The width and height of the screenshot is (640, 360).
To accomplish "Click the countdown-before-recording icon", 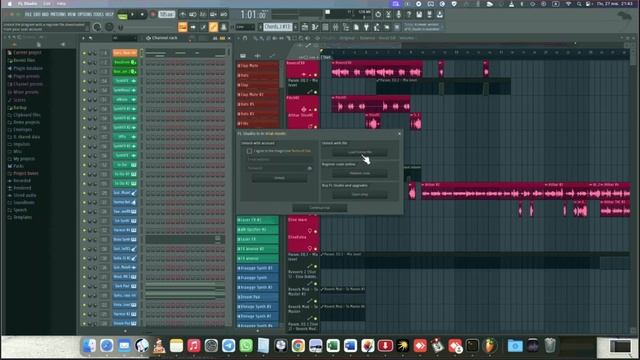I will [203, 14].
